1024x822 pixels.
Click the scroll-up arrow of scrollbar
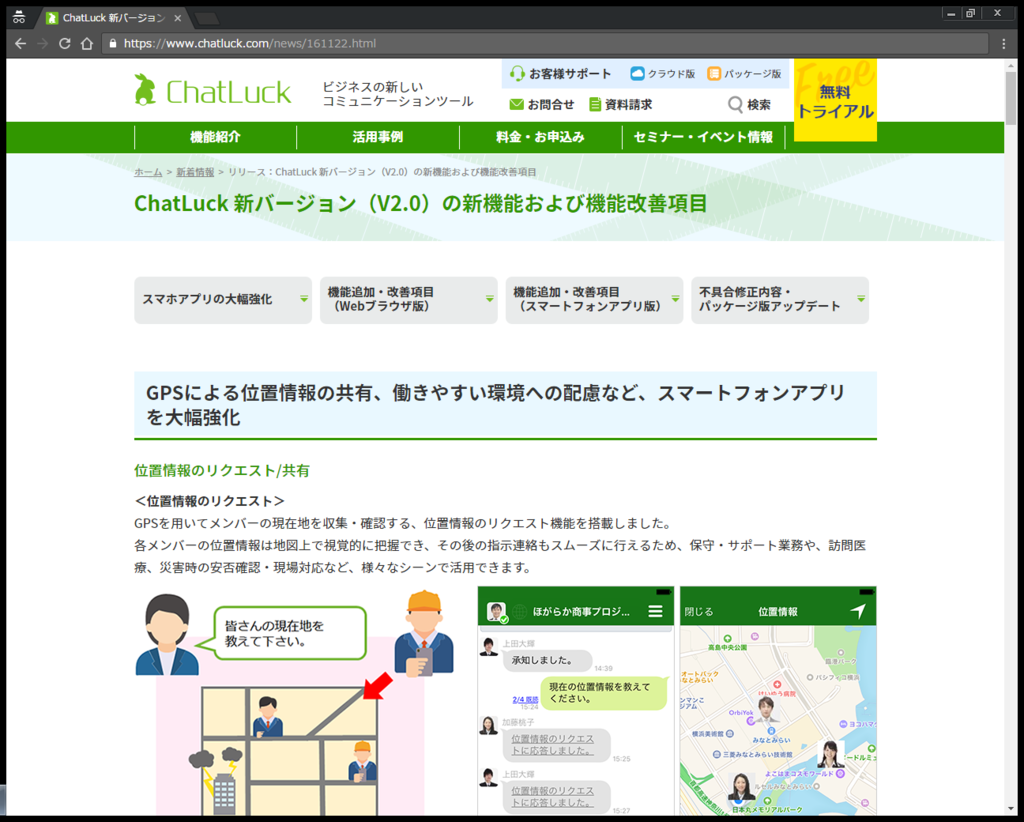pos(1011,65)
